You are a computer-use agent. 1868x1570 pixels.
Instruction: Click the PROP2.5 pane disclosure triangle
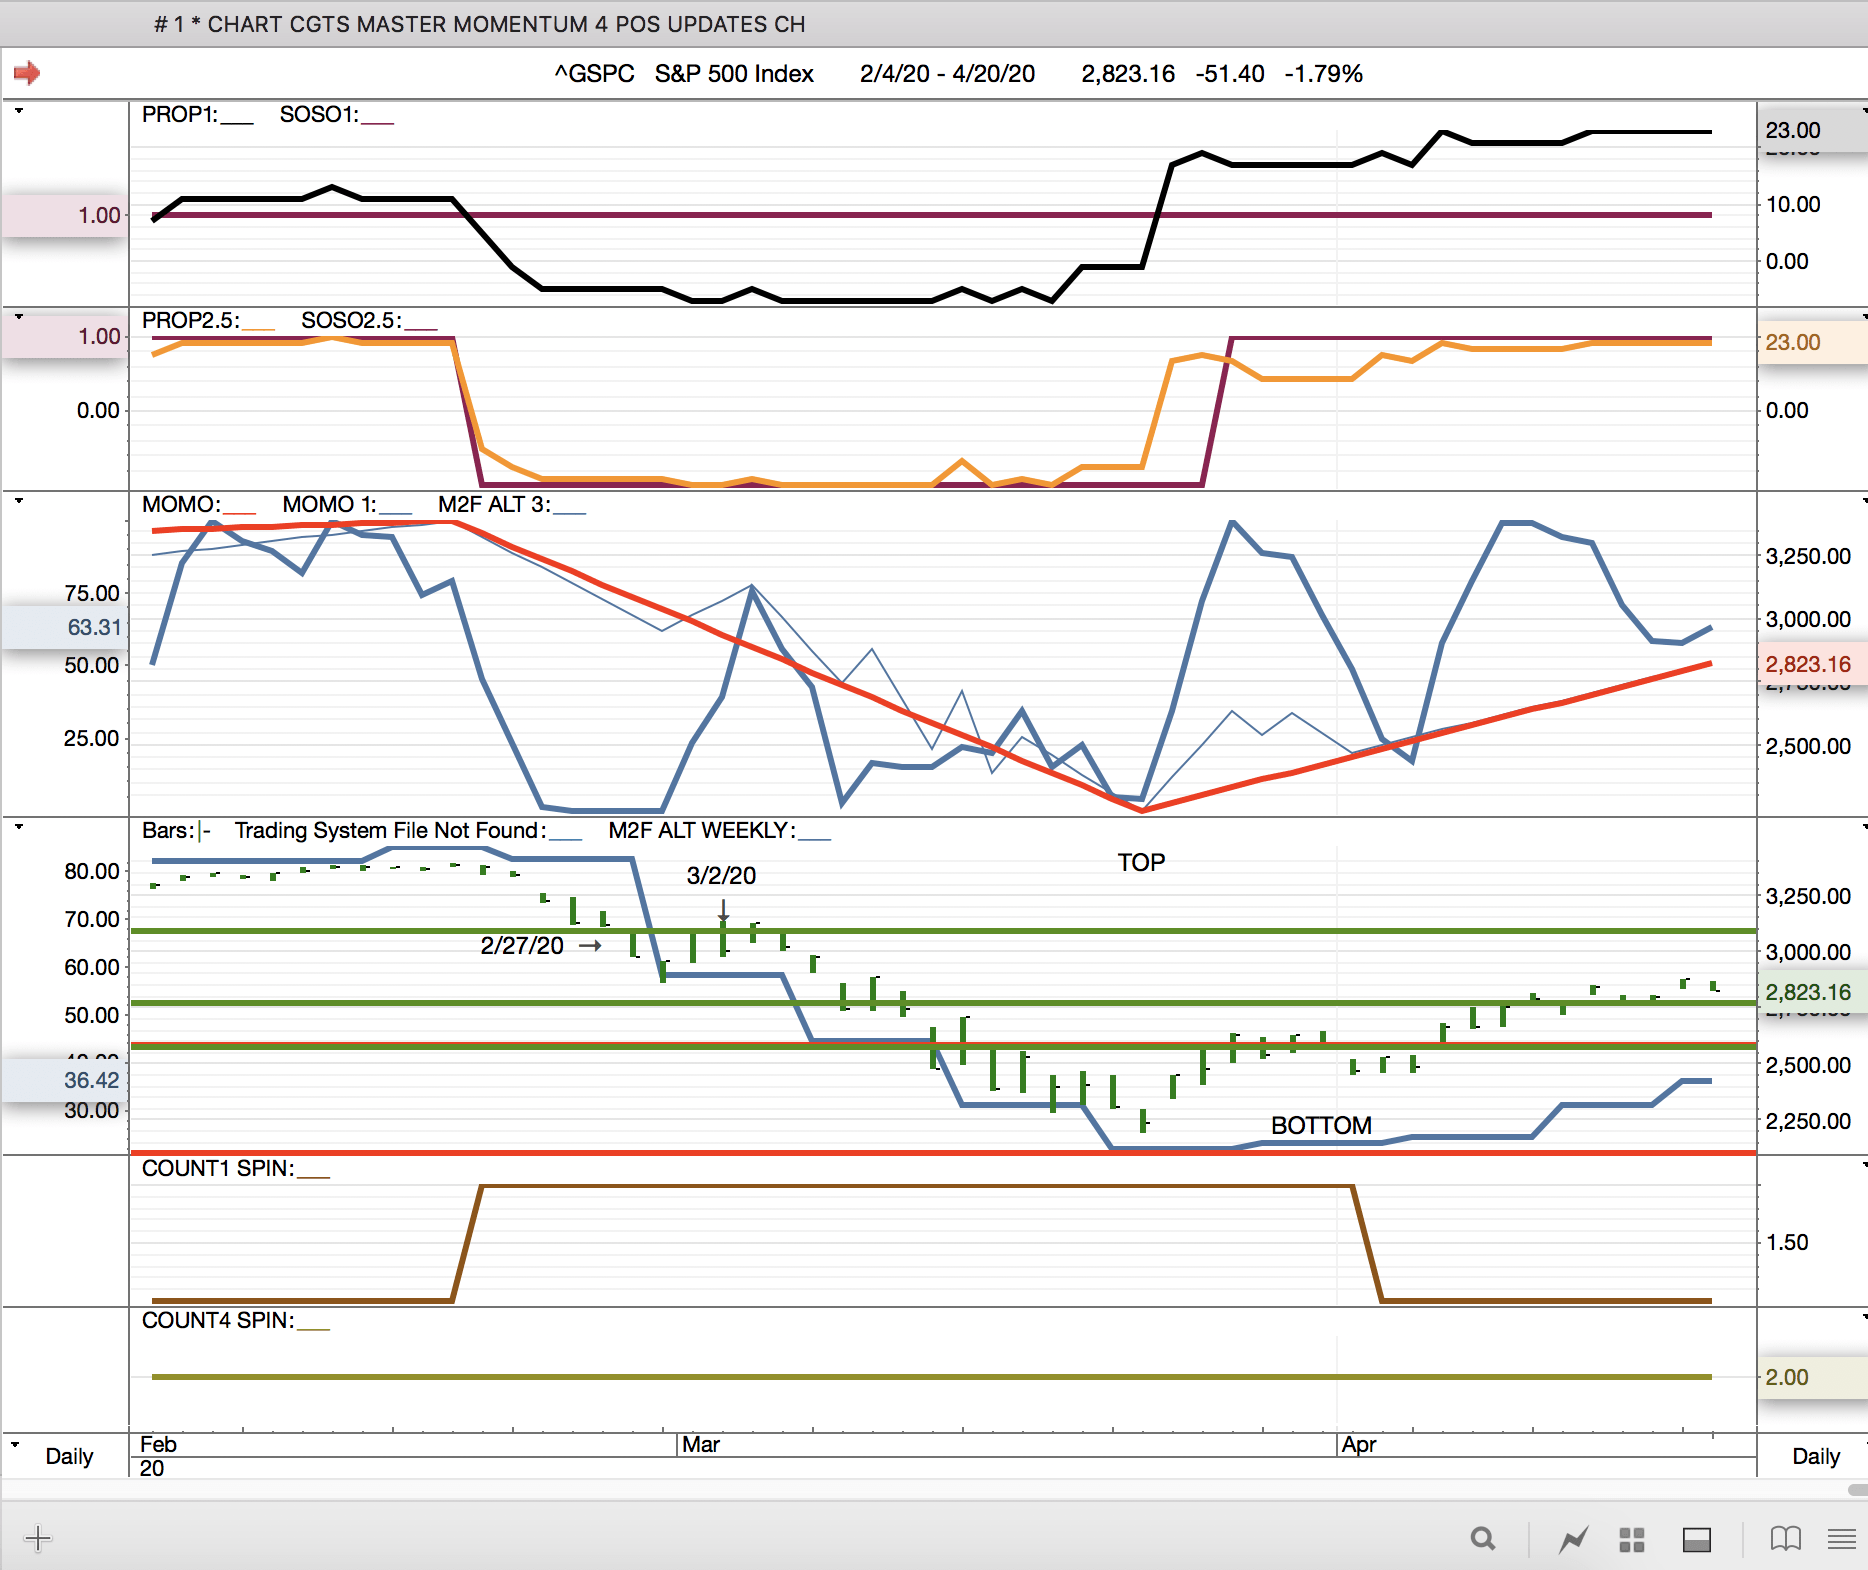click(x=18, y=317)
